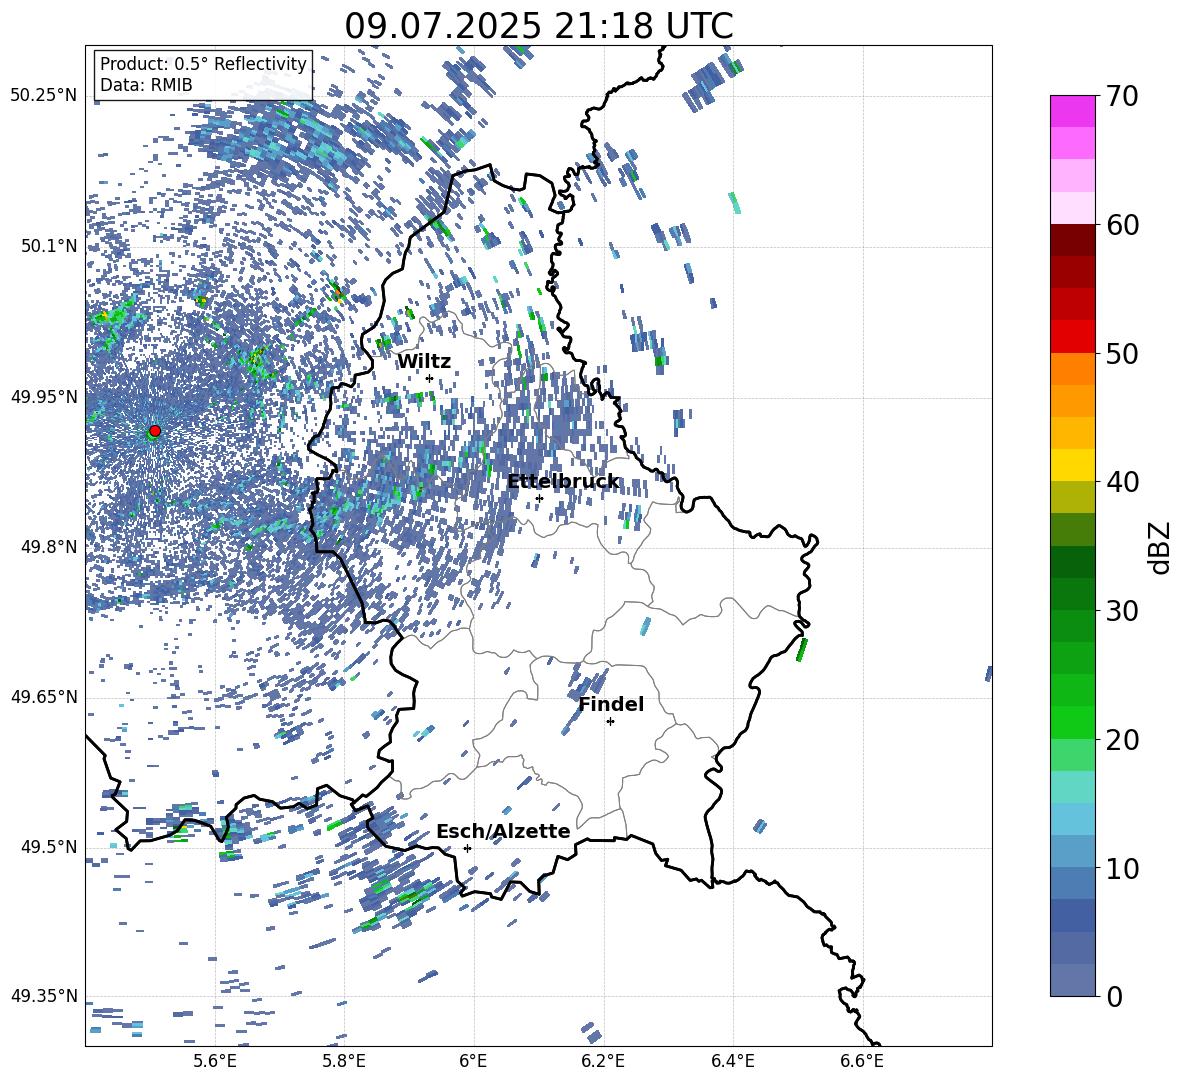Image resolution: width=1184 pixels, height=1081 pixels.
Task: Click the title 09.07.2025 21:18 UTC
Action: [539, 26]
